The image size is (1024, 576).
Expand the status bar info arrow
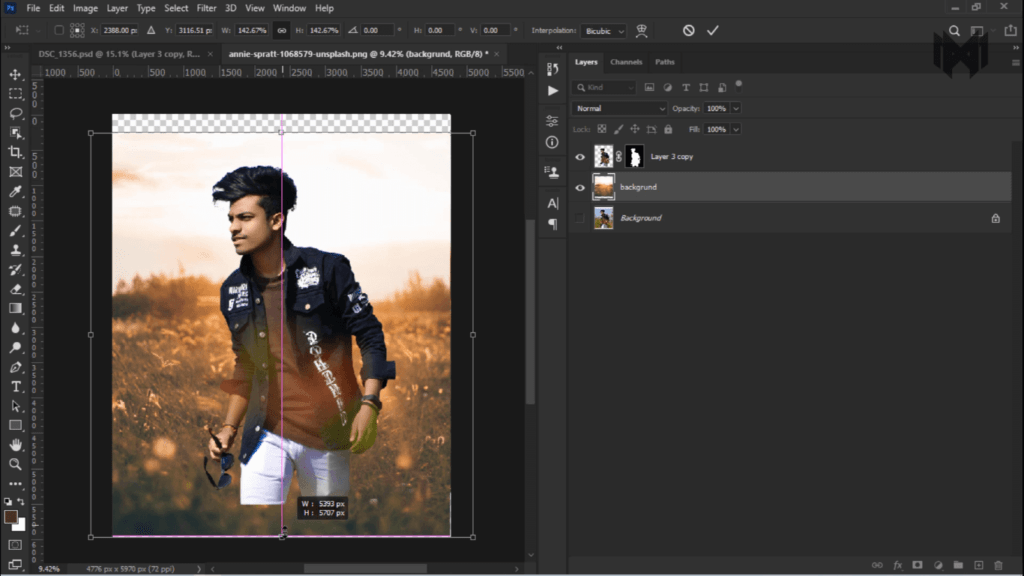coord(199,569)
